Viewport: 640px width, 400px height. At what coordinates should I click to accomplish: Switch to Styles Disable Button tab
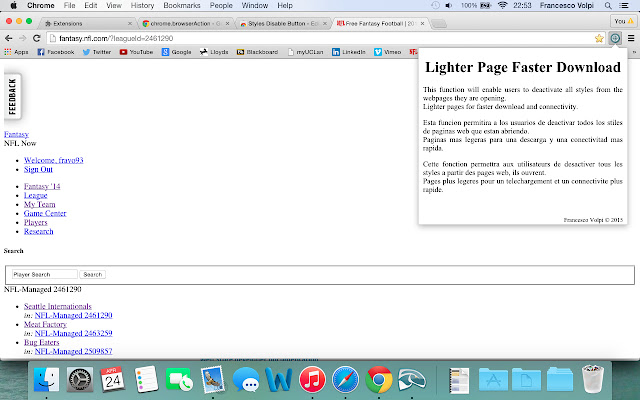click(x=283, y=24)
